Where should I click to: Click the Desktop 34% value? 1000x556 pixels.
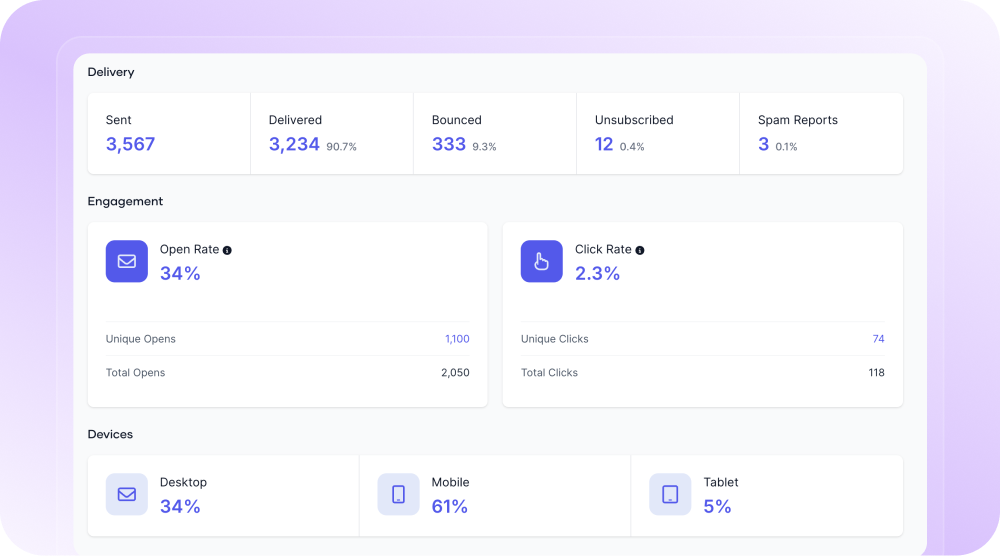(180, 506)
